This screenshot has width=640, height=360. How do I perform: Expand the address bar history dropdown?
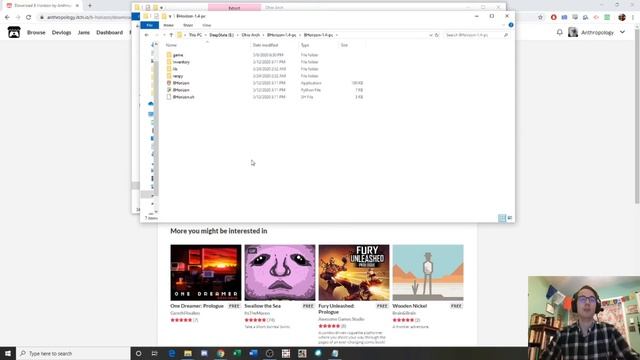click(431, 35)
